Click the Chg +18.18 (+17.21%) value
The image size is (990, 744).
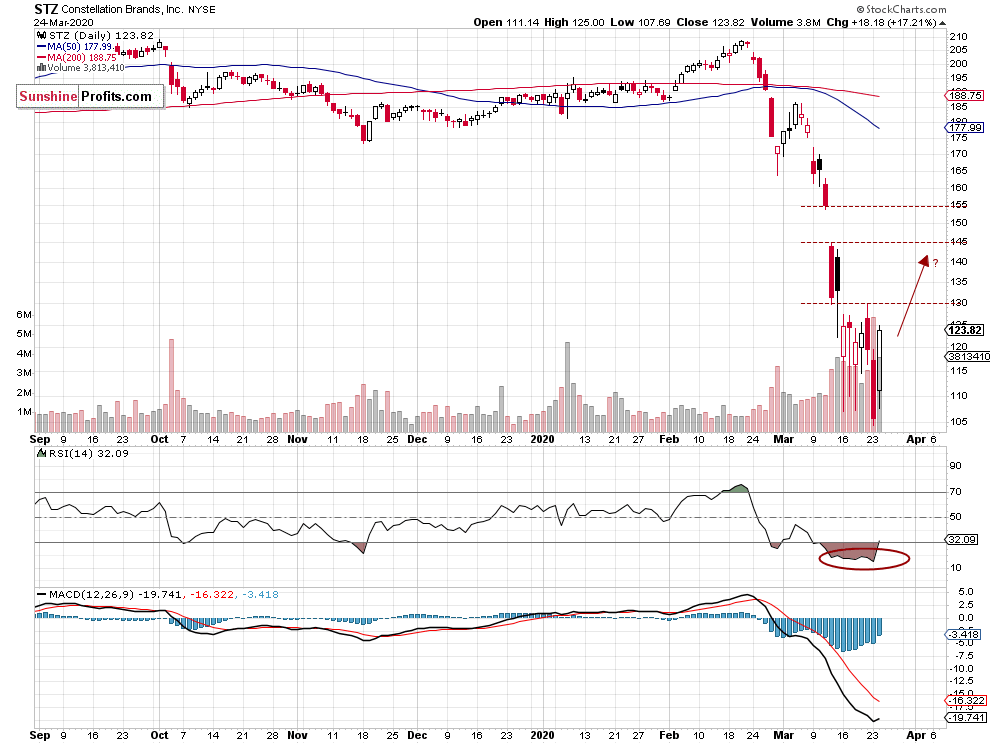point(881,22)
